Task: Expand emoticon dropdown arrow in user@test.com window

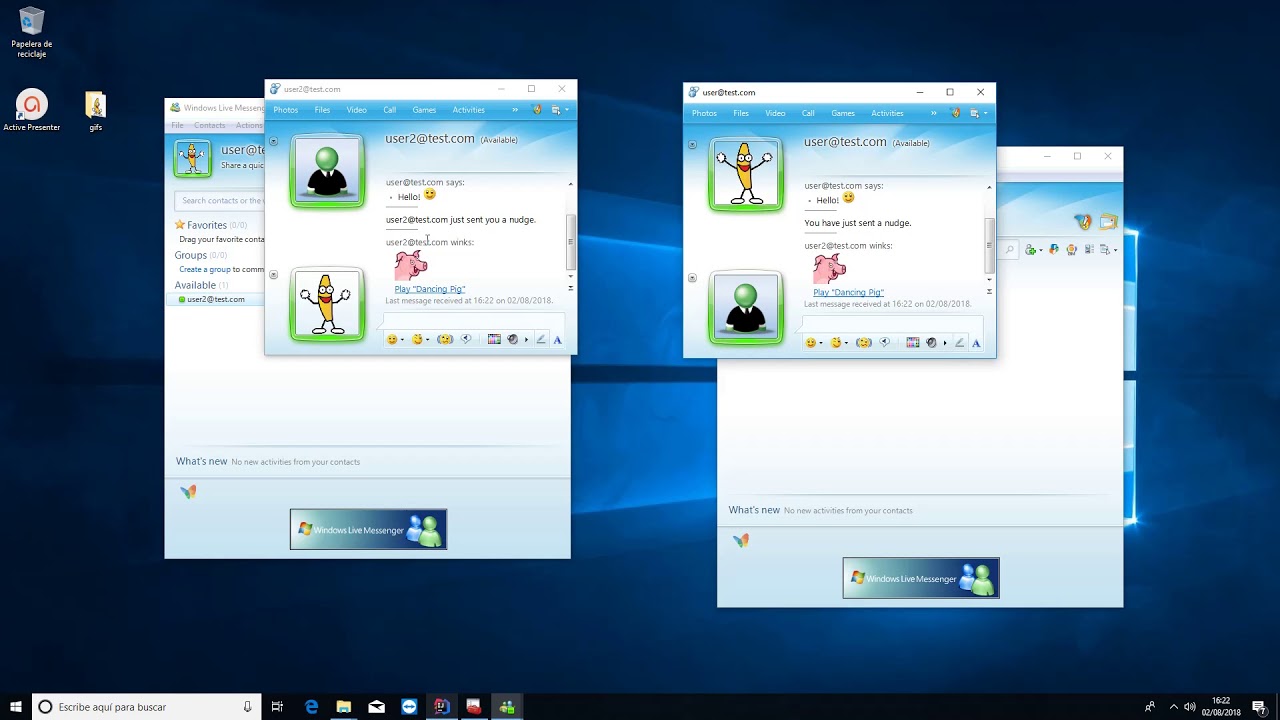Action: coord(821,343)
